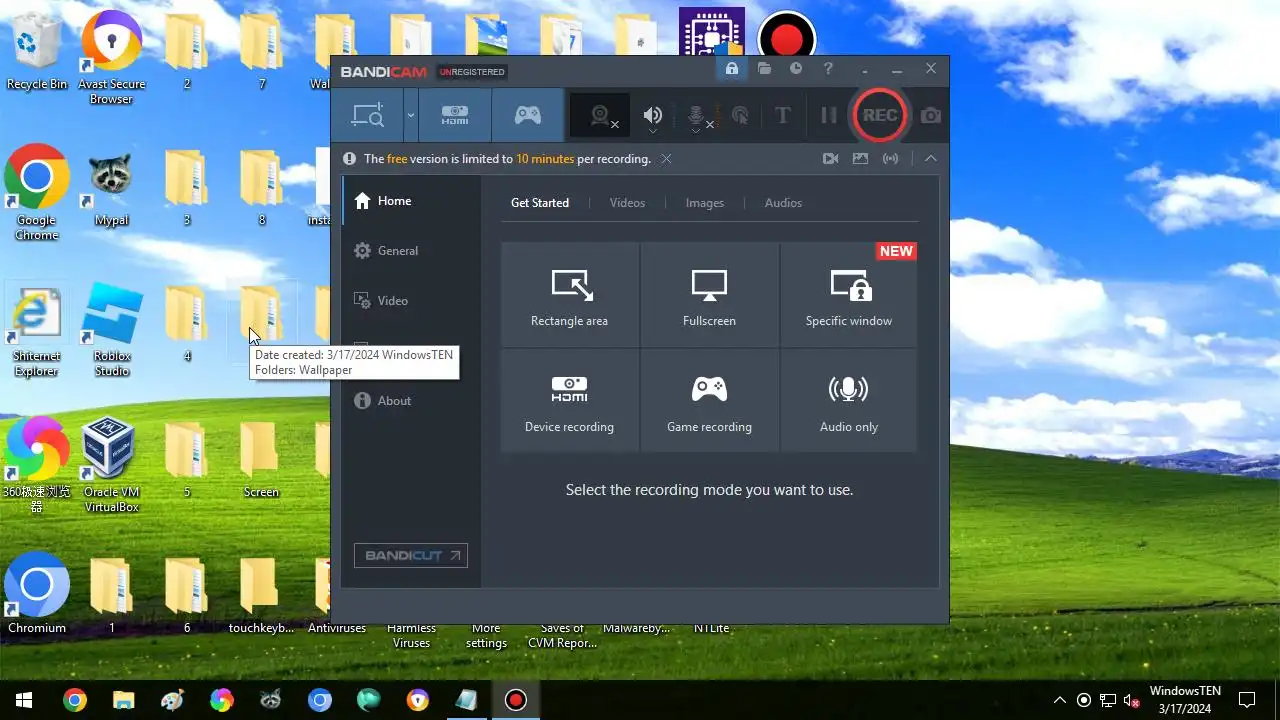
Task: Click image icon in notice bar
Action: pyautogui.click(x=860, y=159)
